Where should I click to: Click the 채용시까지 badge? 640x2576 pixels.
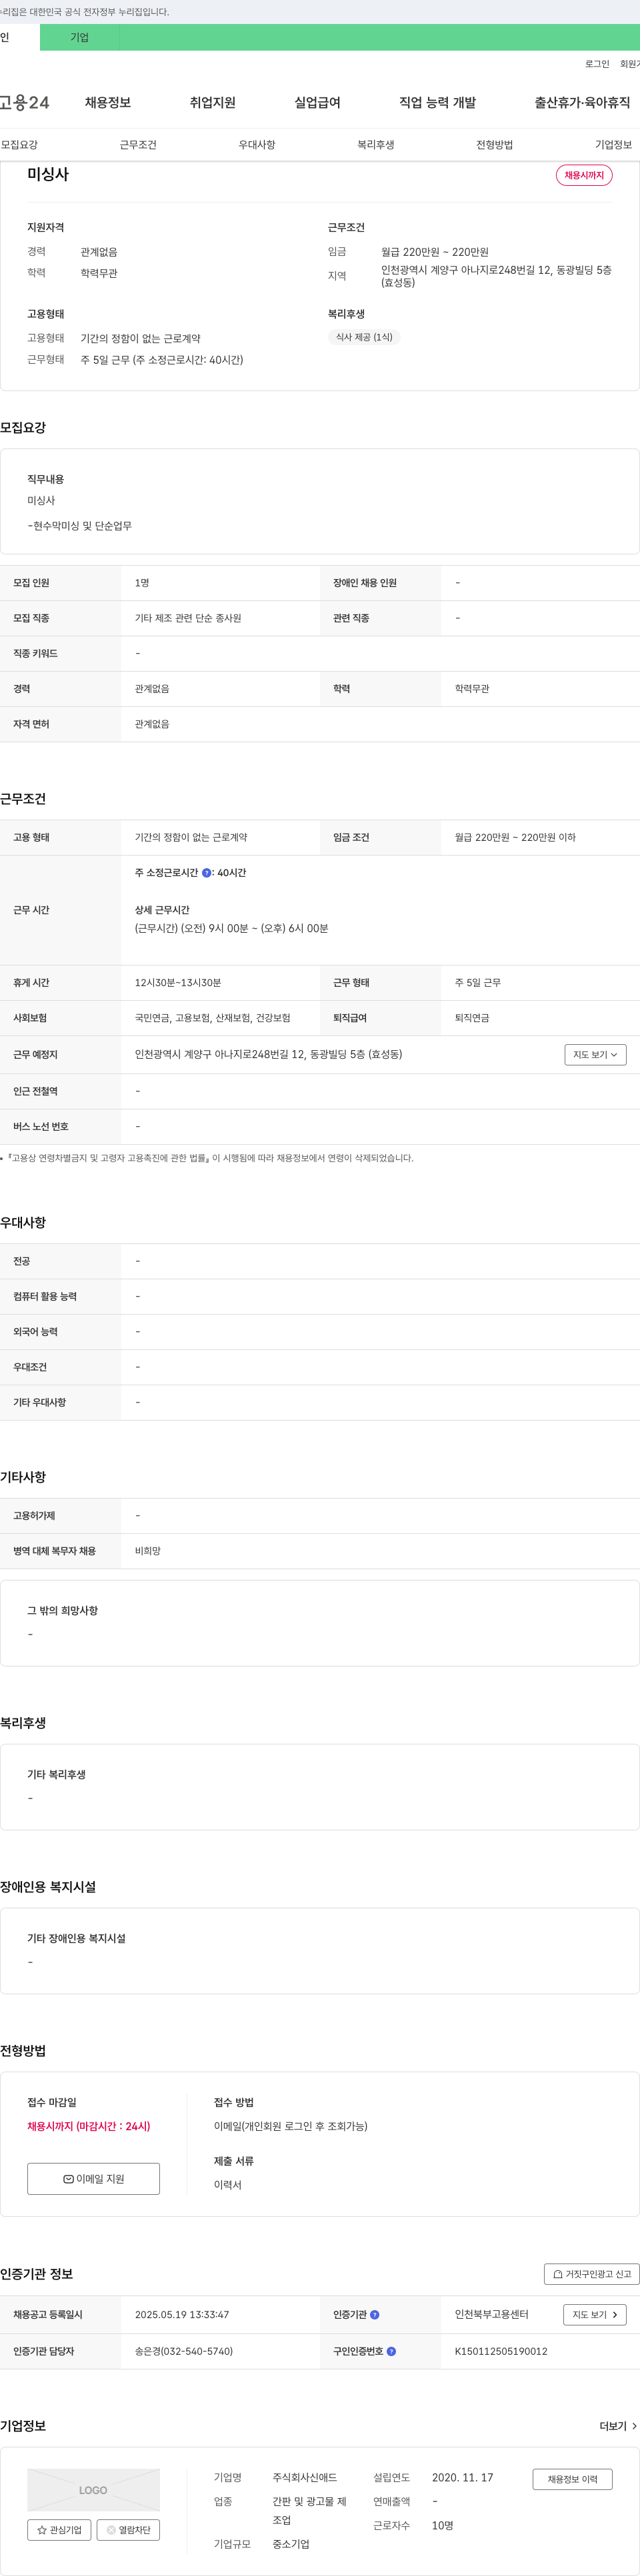point(584,175)
